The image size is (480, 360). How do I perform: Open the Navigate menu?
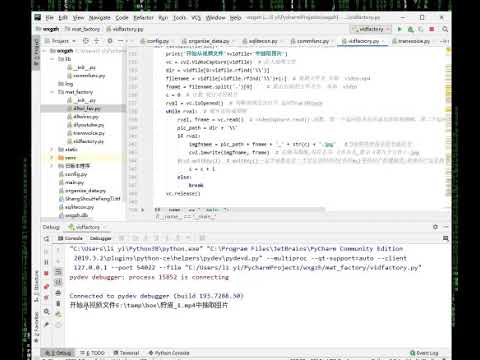tap(99, 18)
